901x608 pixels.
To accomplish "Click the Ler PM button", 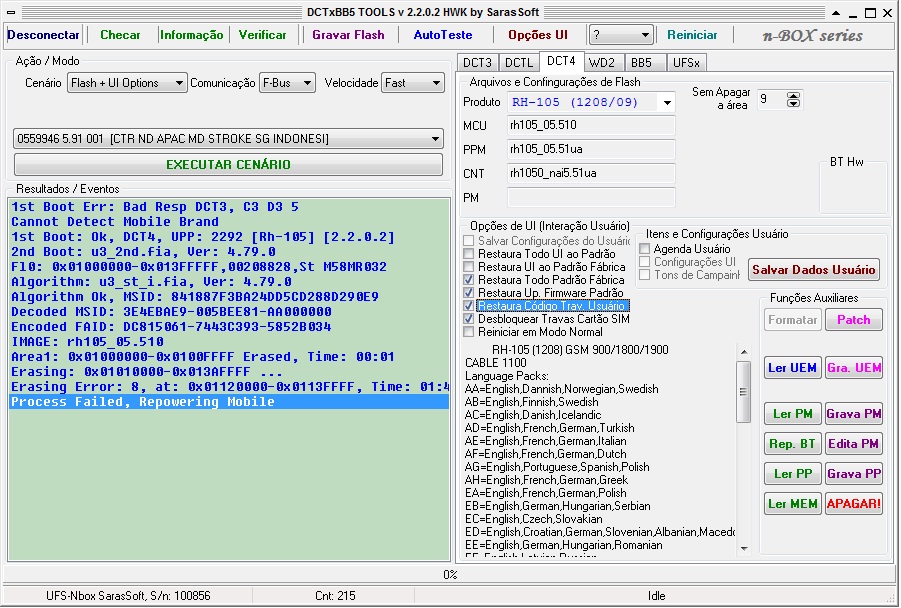I will click(792, 414).
